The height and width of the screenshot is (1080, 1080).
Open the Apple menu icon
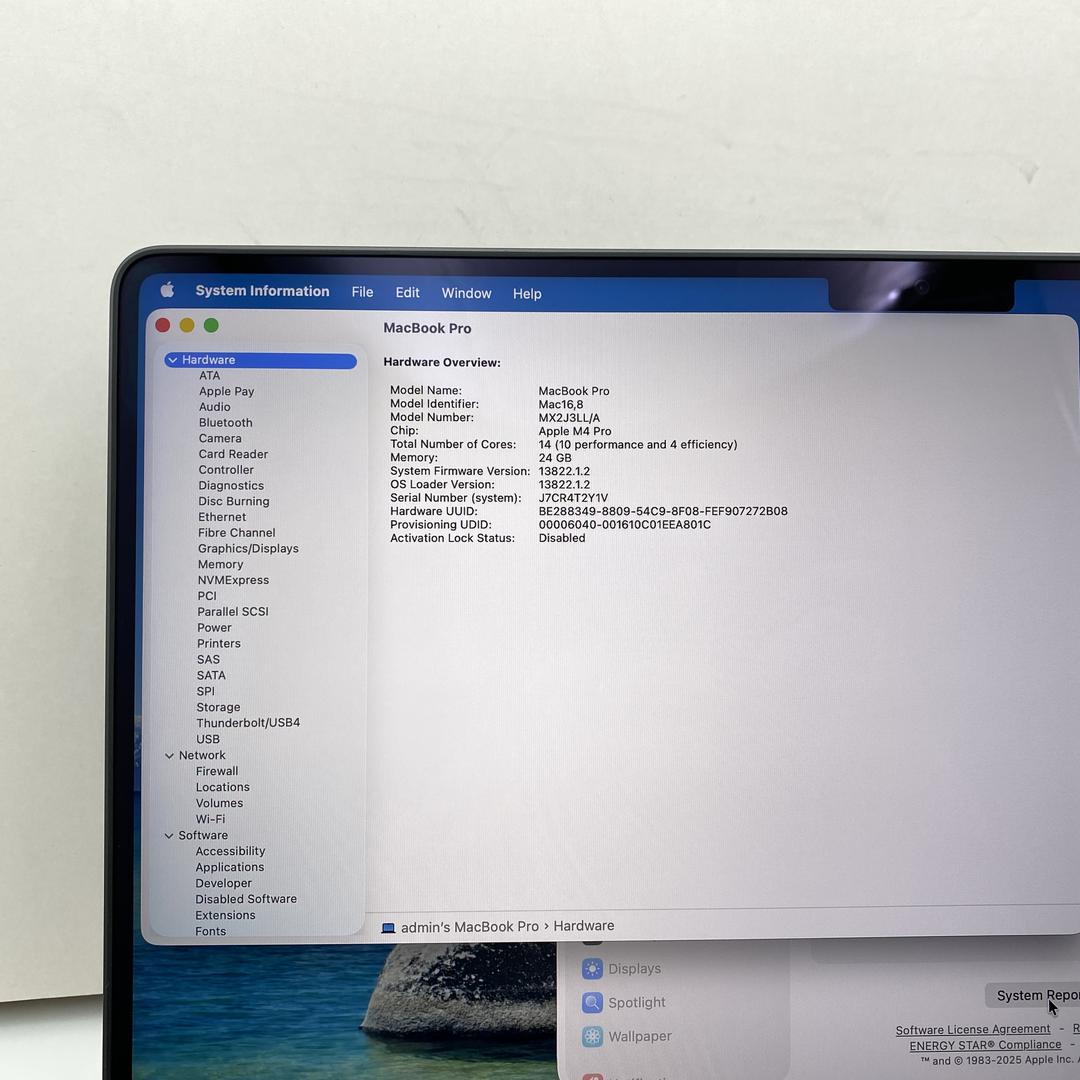point(167,290)
